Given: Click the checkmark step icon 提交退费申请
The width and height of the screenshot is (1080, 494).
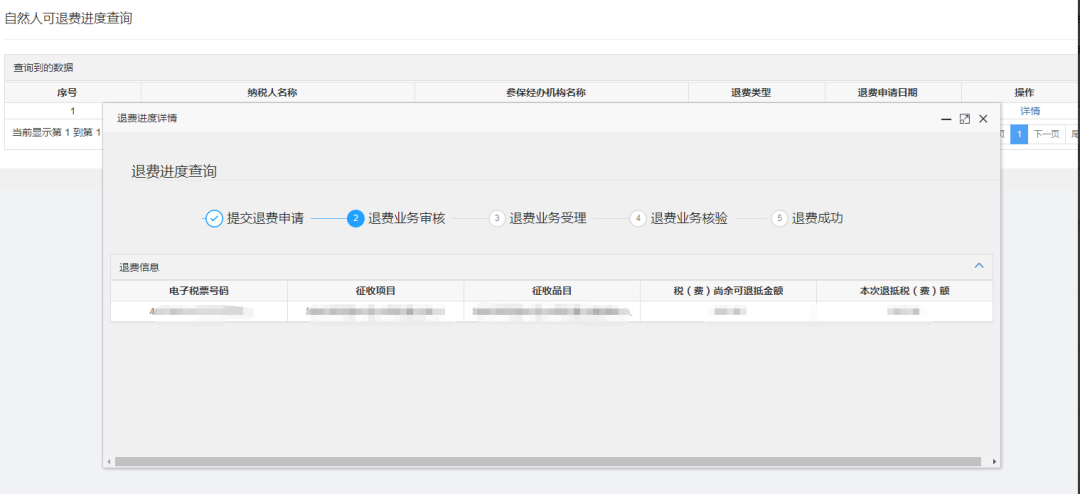Looking at the screenshot, I should pyautogui.click(x=214, y=219).
